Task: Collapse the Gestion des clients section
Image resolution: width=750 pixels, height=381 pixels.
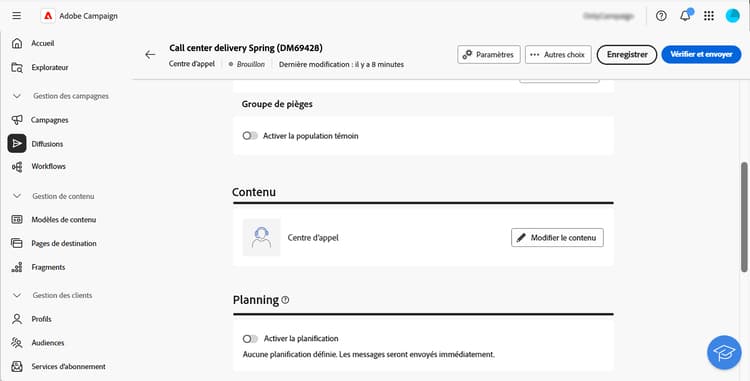Action: (17, 295)
